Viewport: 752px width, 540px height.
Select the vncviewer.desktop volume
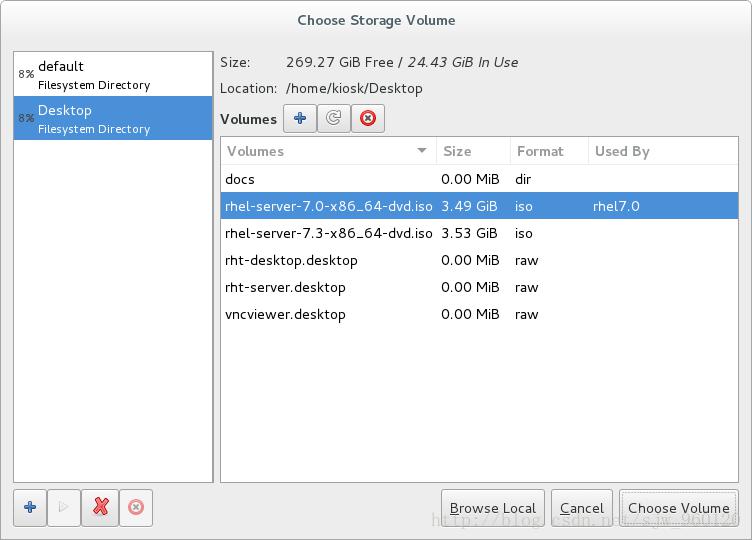285,315
